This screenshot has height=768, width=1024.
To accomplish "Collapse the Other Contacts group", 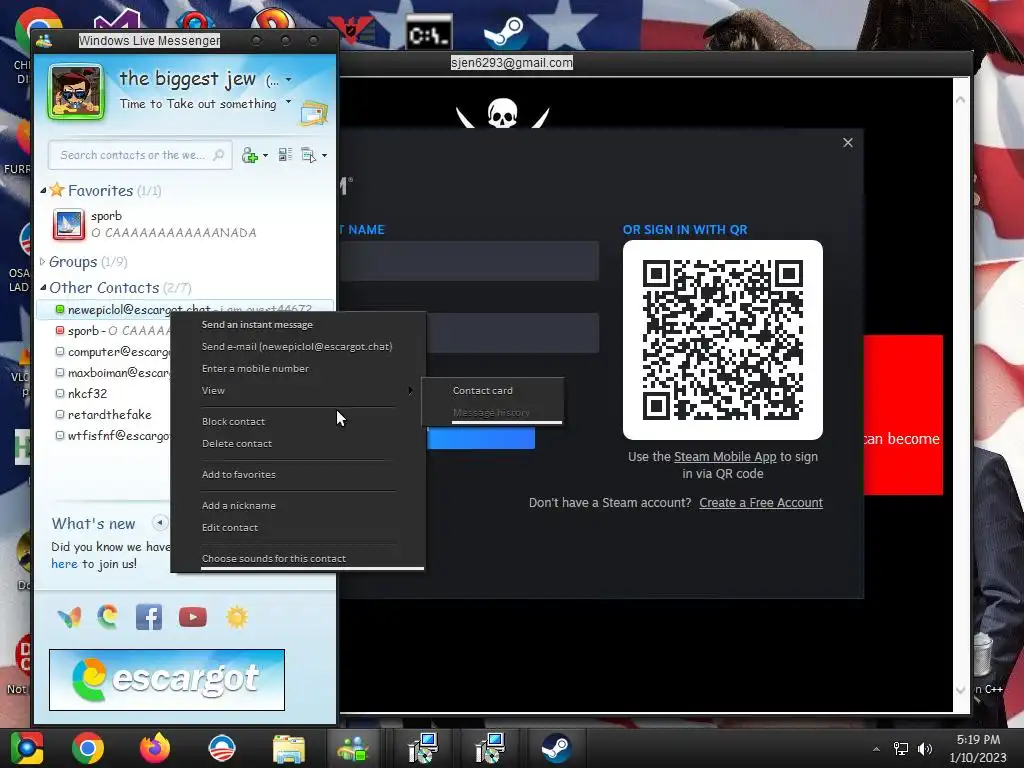I will (43, 287).
